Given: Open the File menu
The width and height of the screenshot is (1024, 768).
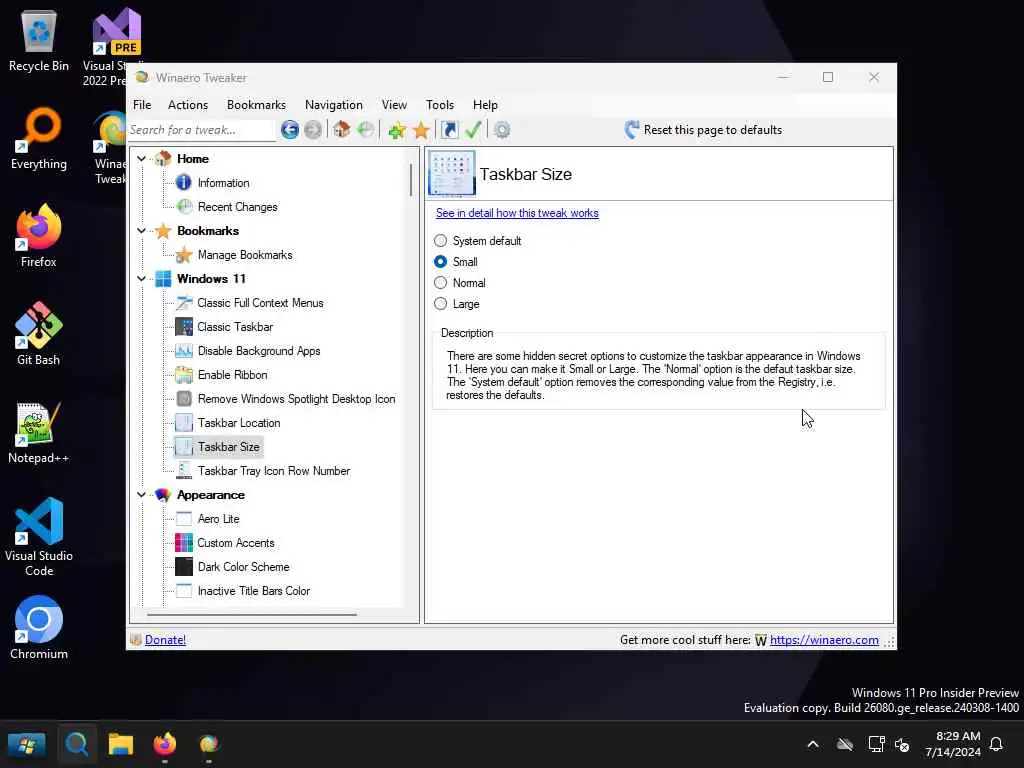Looking at the screenshot, I should (142, 105).
